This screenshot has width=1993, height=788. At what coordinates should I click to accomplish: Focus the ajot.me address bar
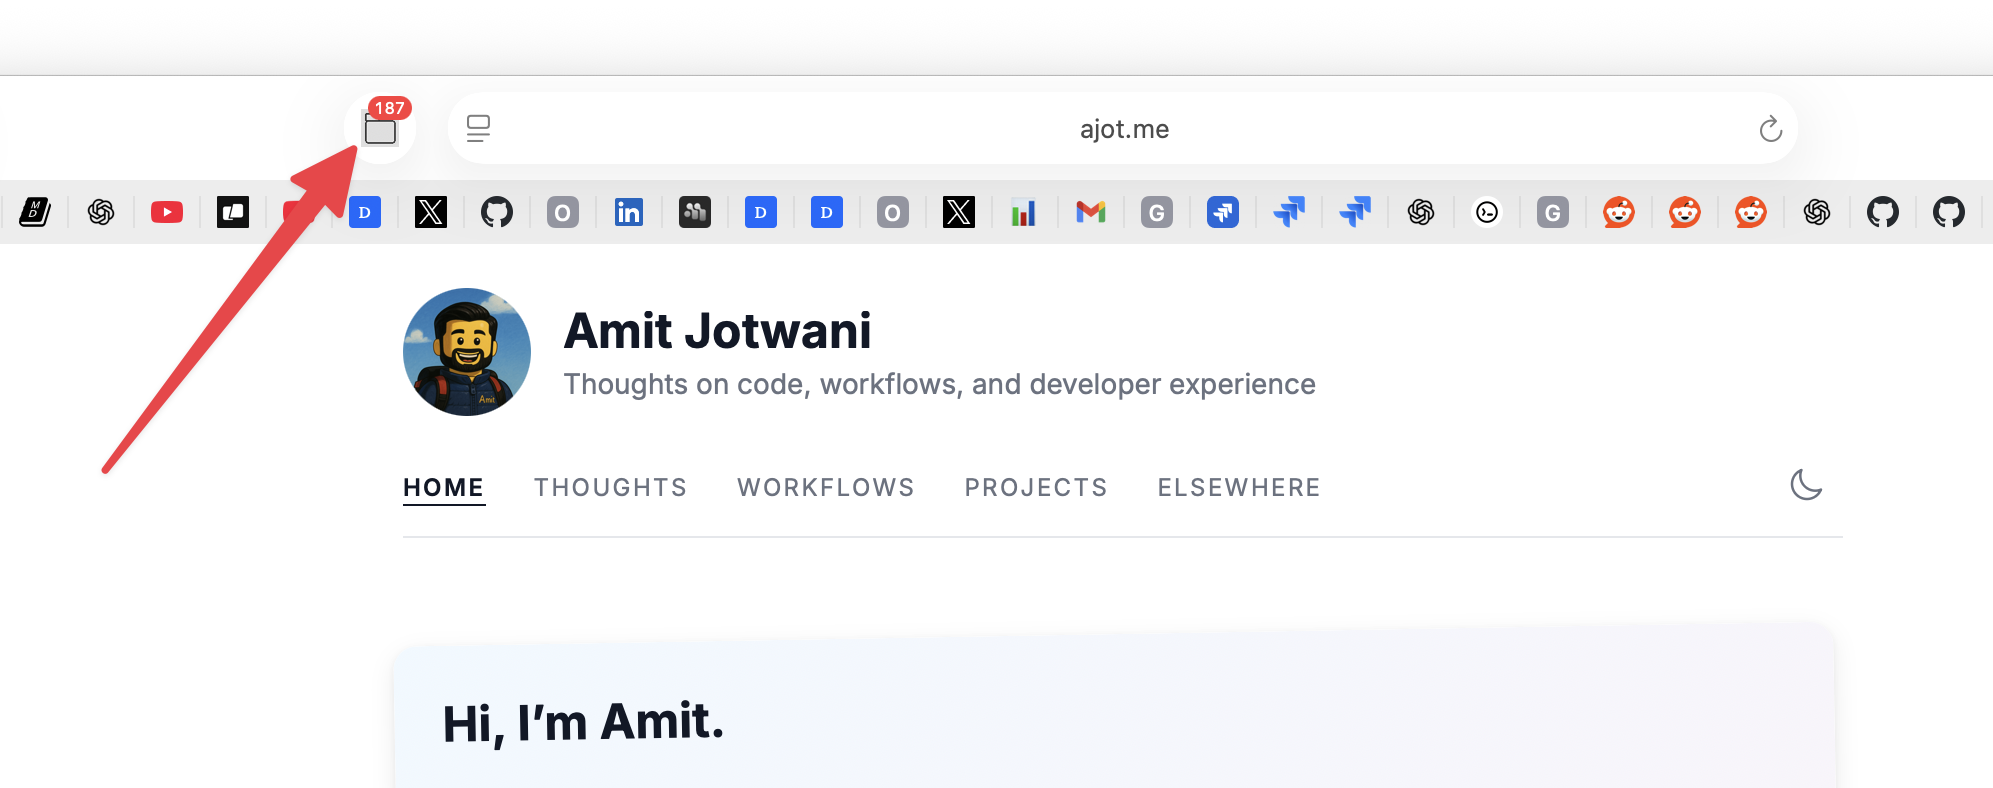point(1123,129)
